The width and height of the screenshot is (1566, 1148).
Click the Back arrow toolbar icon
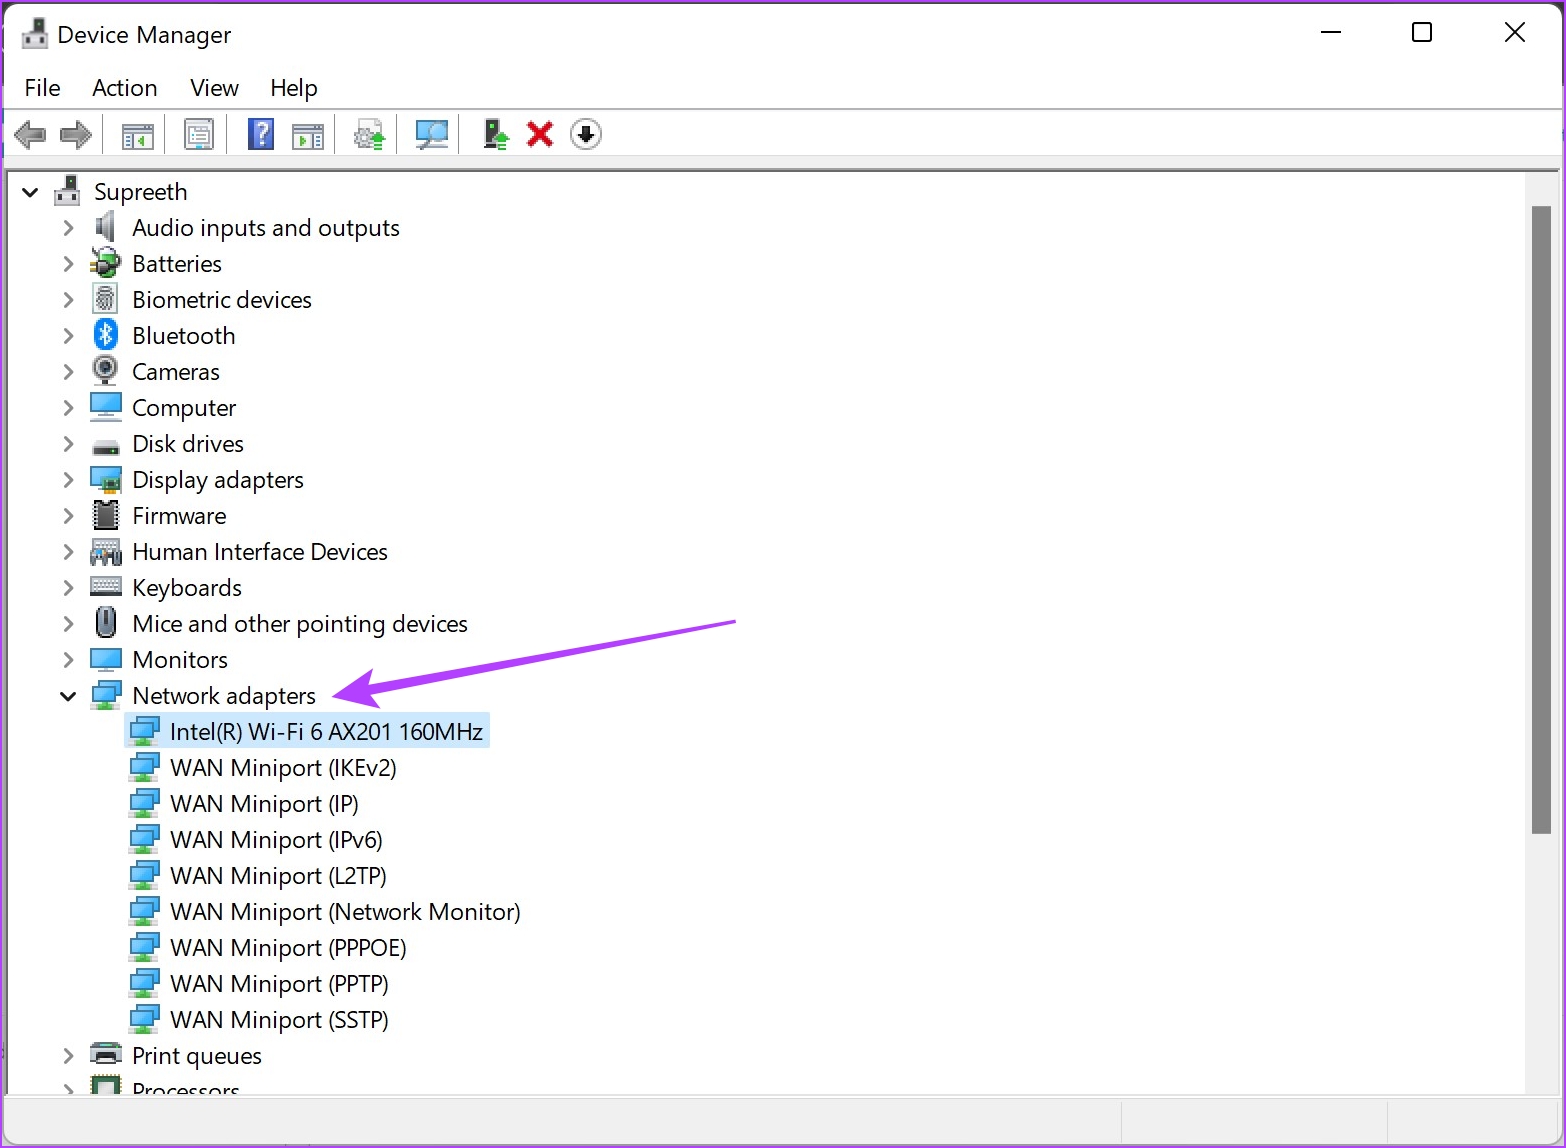coord(30,134)
